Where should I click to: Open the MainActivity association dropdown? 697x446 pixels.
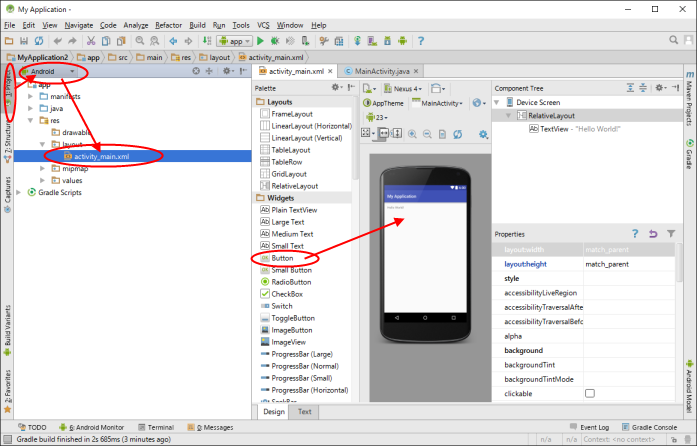pos(437,103)
